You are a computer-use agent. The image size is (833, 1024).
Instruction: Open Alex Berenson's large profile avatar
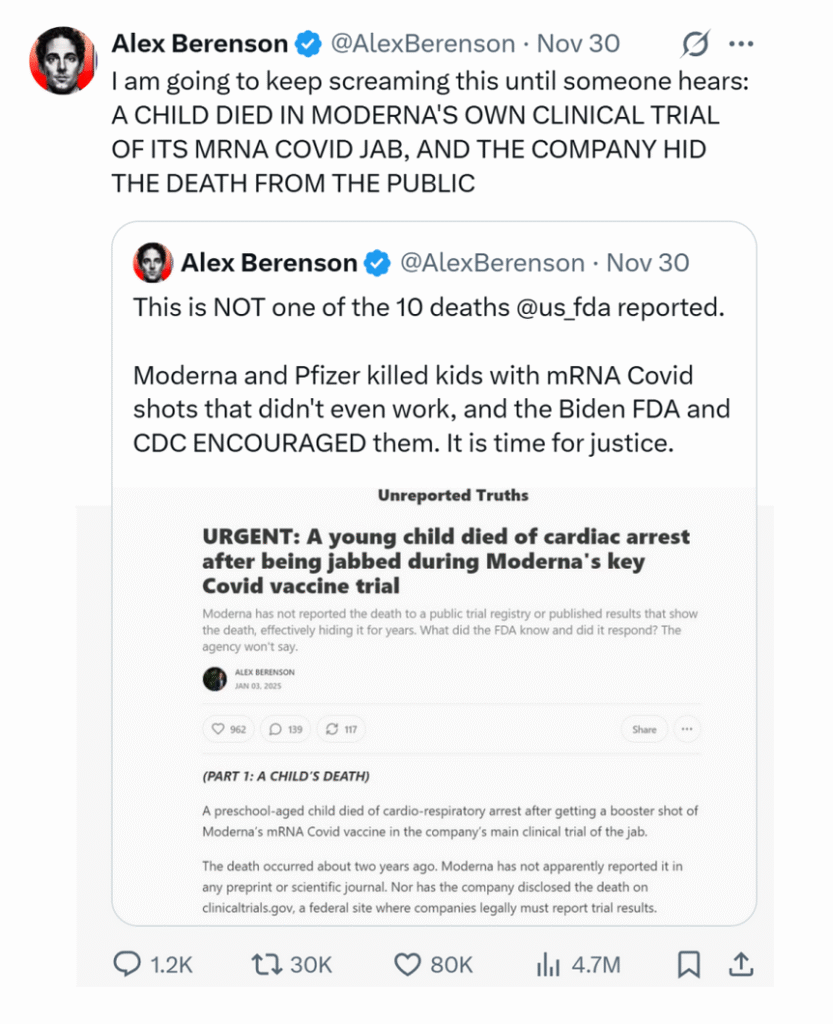click(63, 61)
